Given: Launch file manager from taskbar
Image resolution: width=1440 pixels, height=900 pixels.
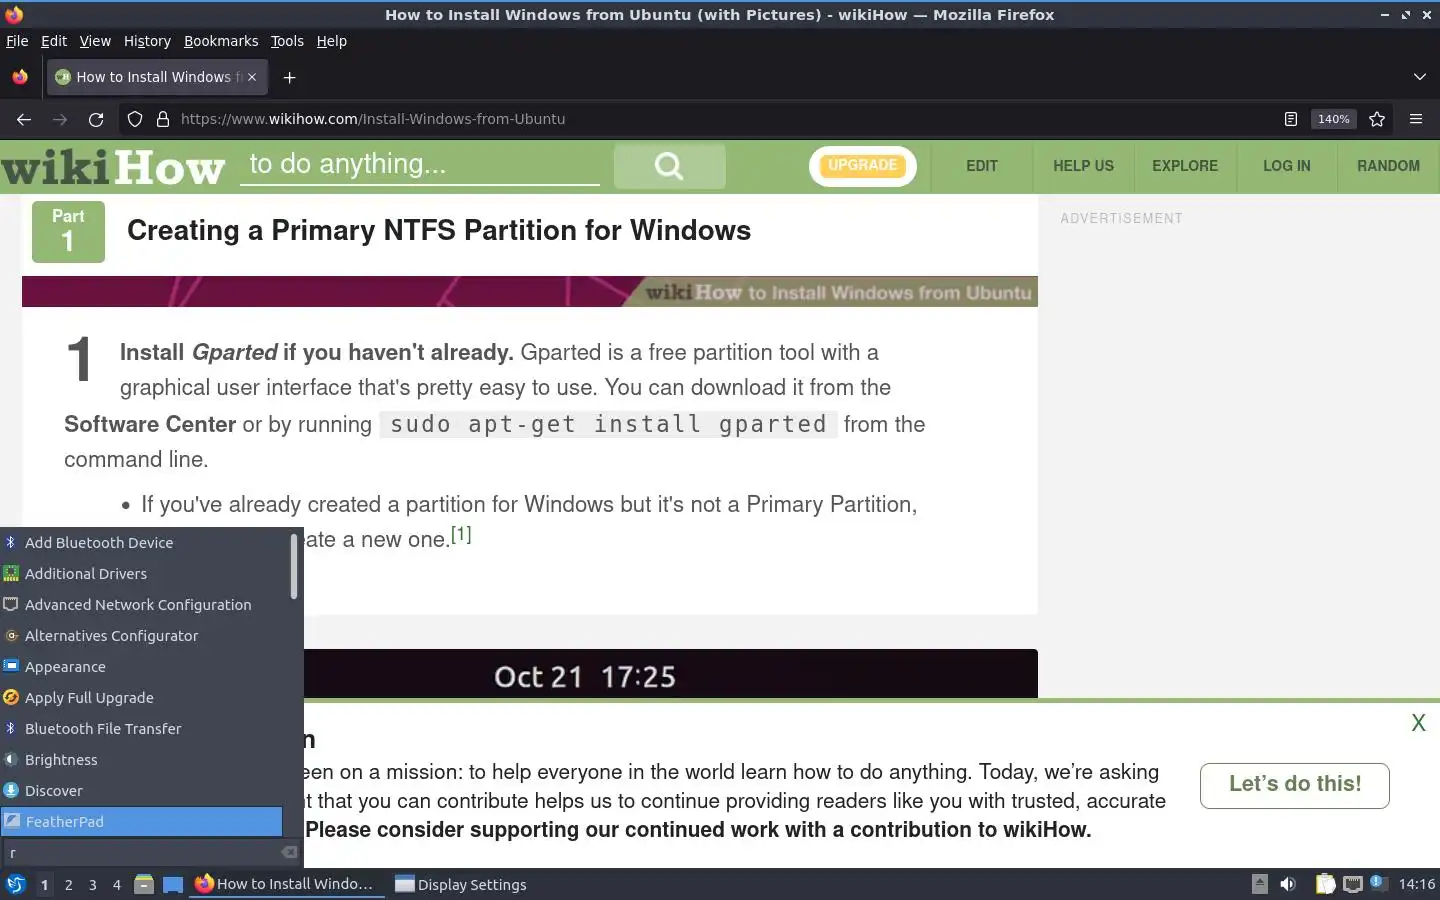Looking at the screenshot, I should click(144, 884).
